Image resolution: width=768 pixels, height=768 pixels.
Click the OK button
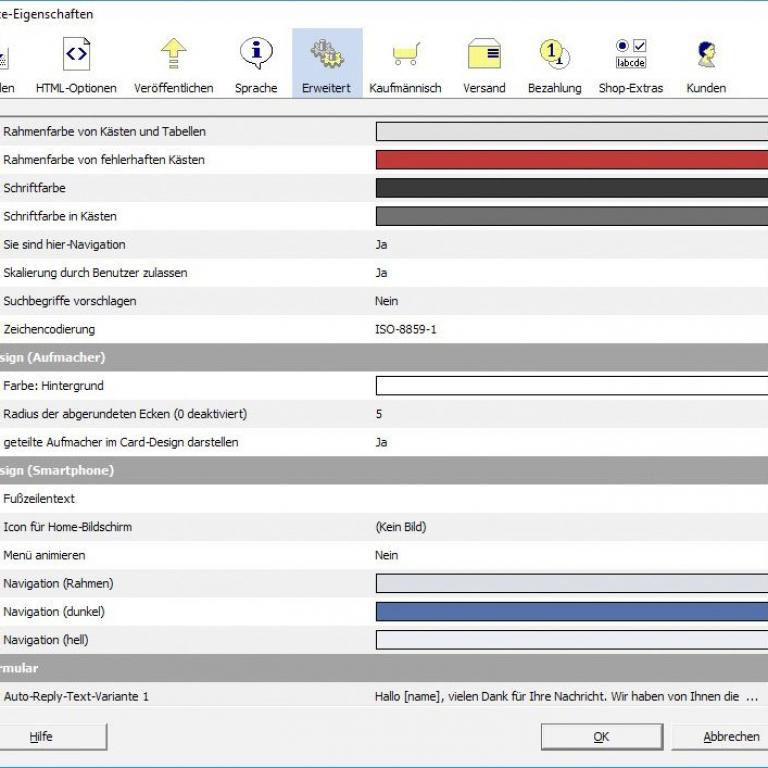coord(601,736)
